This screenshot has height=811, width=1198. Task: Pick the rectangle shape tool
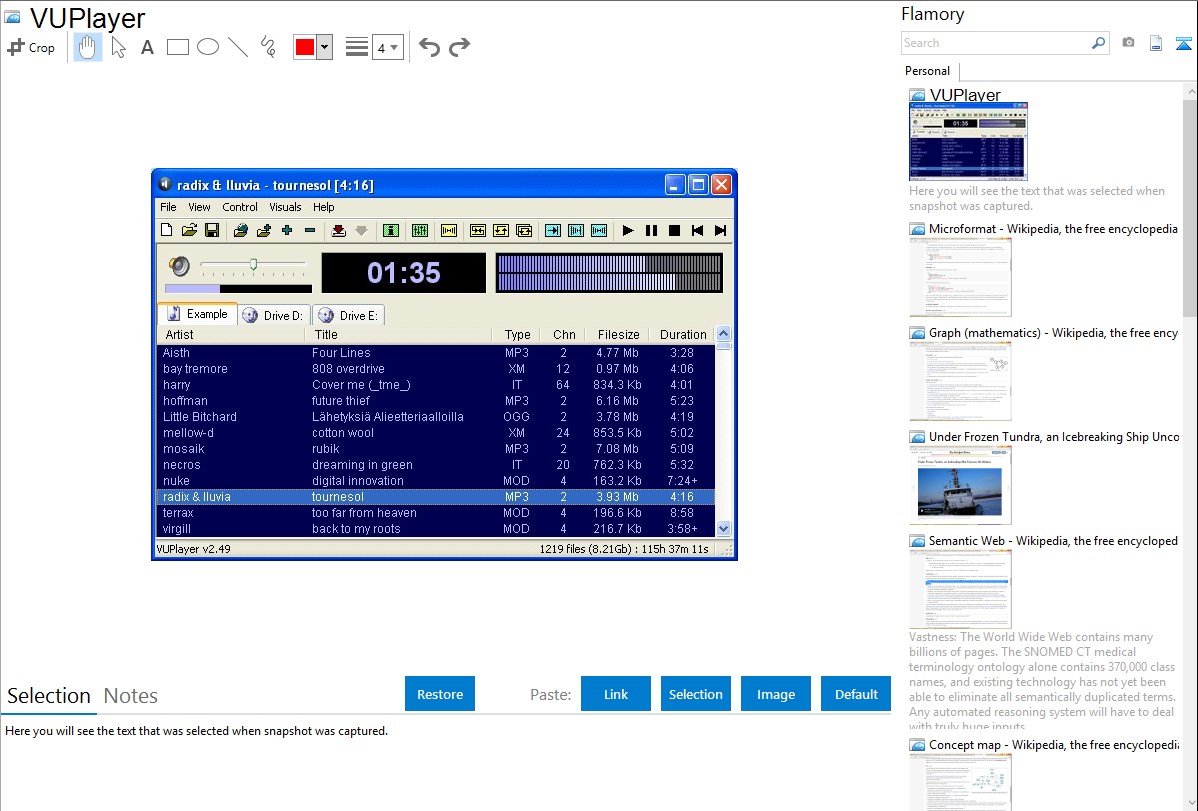point(177,47)
